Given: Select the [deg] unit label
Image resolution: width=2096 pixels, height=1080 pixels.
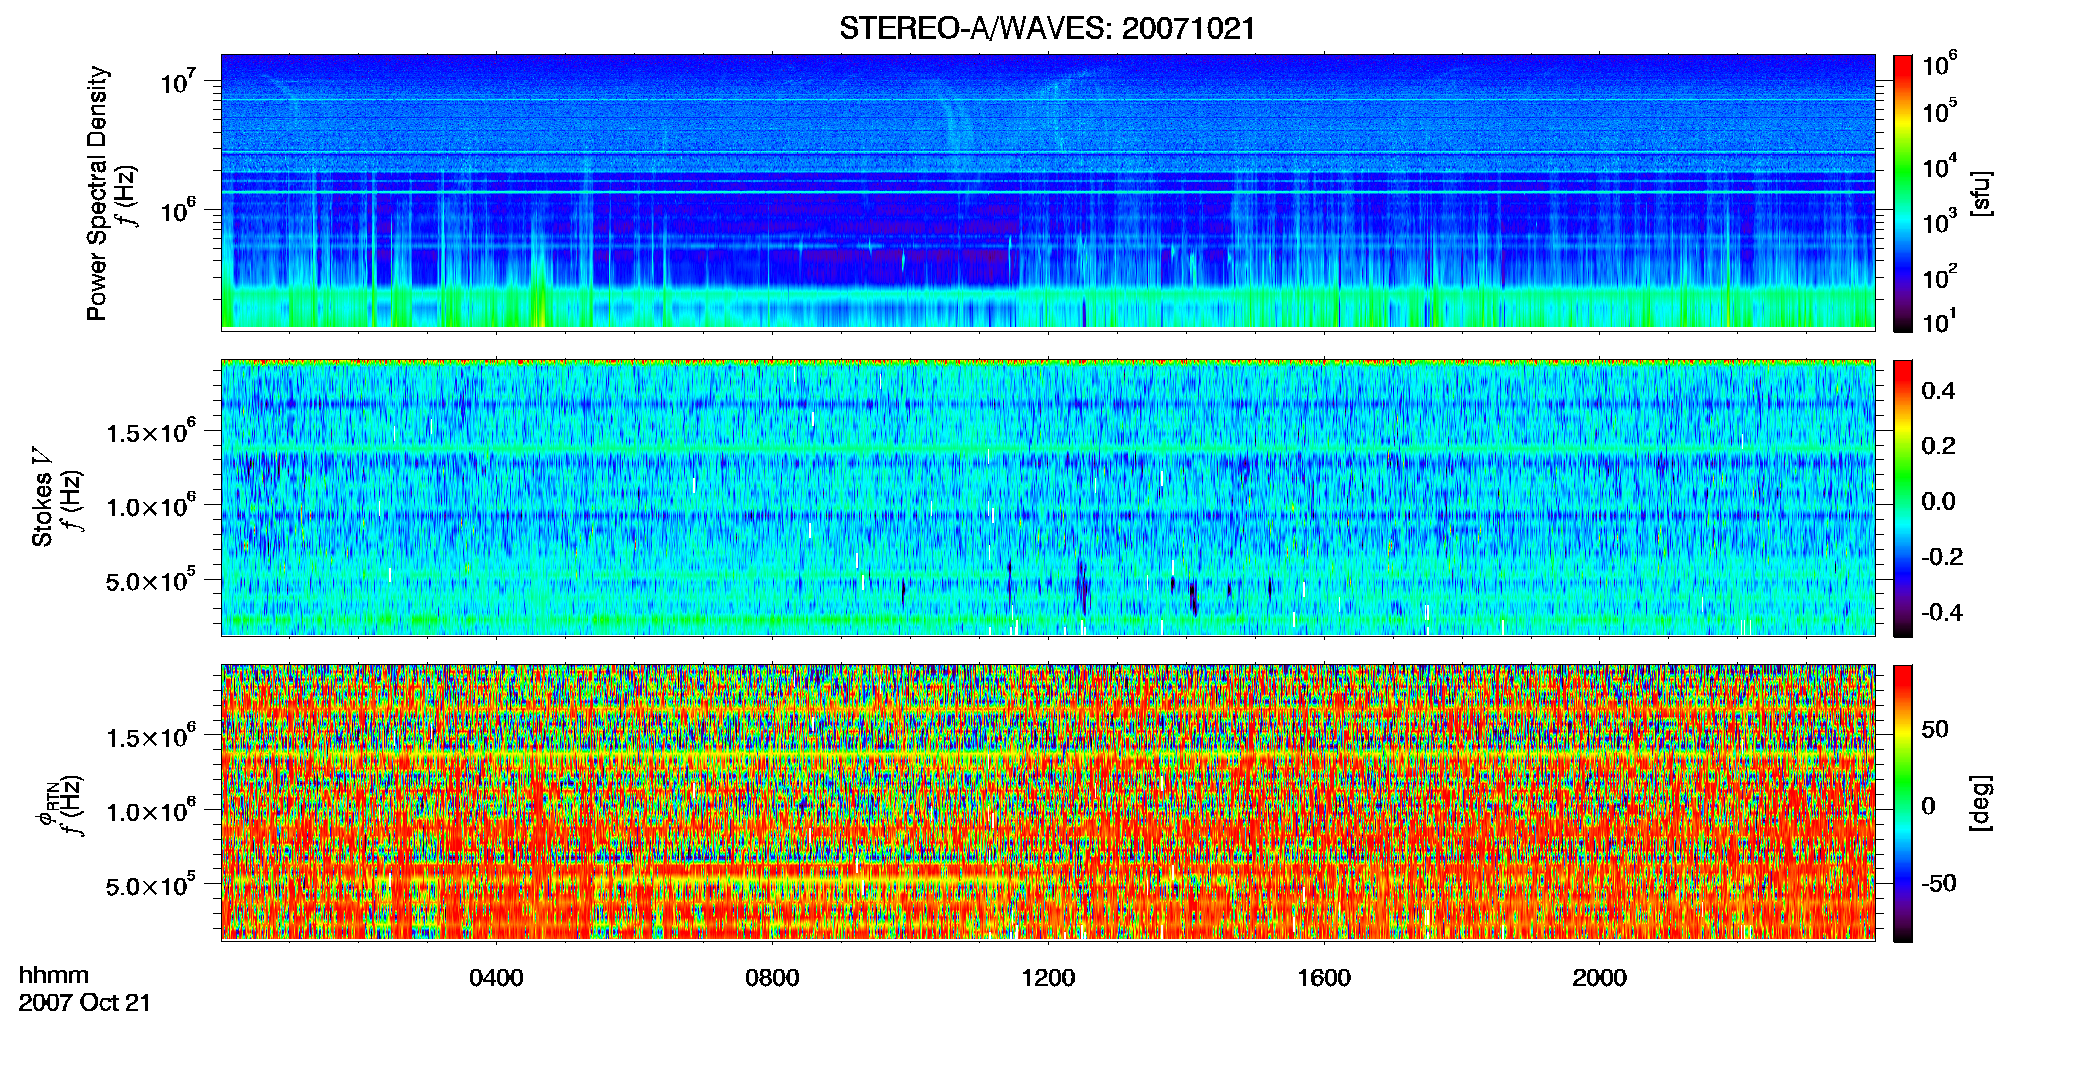Looking at the screenshot, I should point(1981,803).
